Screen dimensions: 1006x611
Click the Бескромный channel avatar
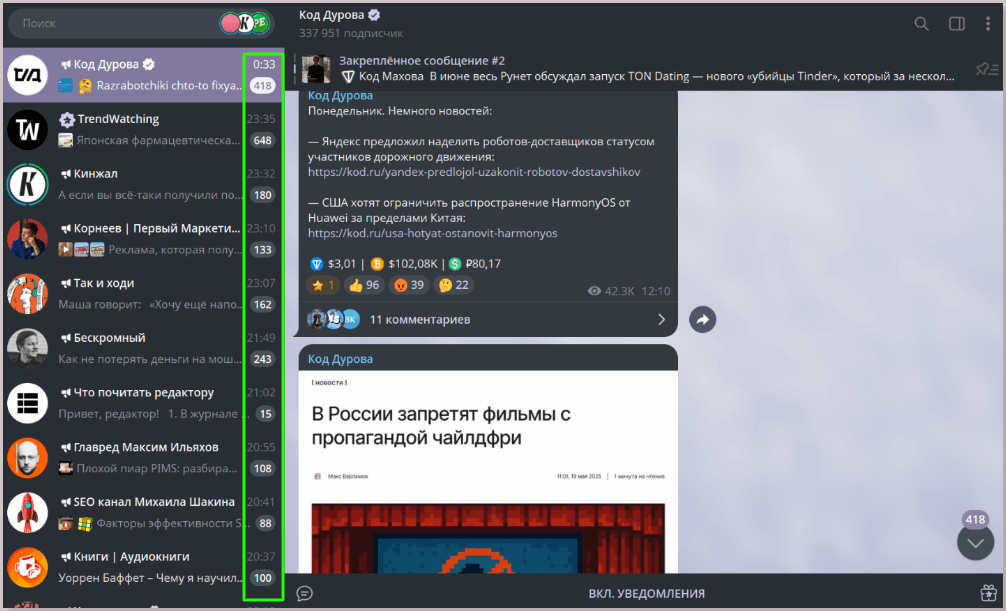(28, 349)
